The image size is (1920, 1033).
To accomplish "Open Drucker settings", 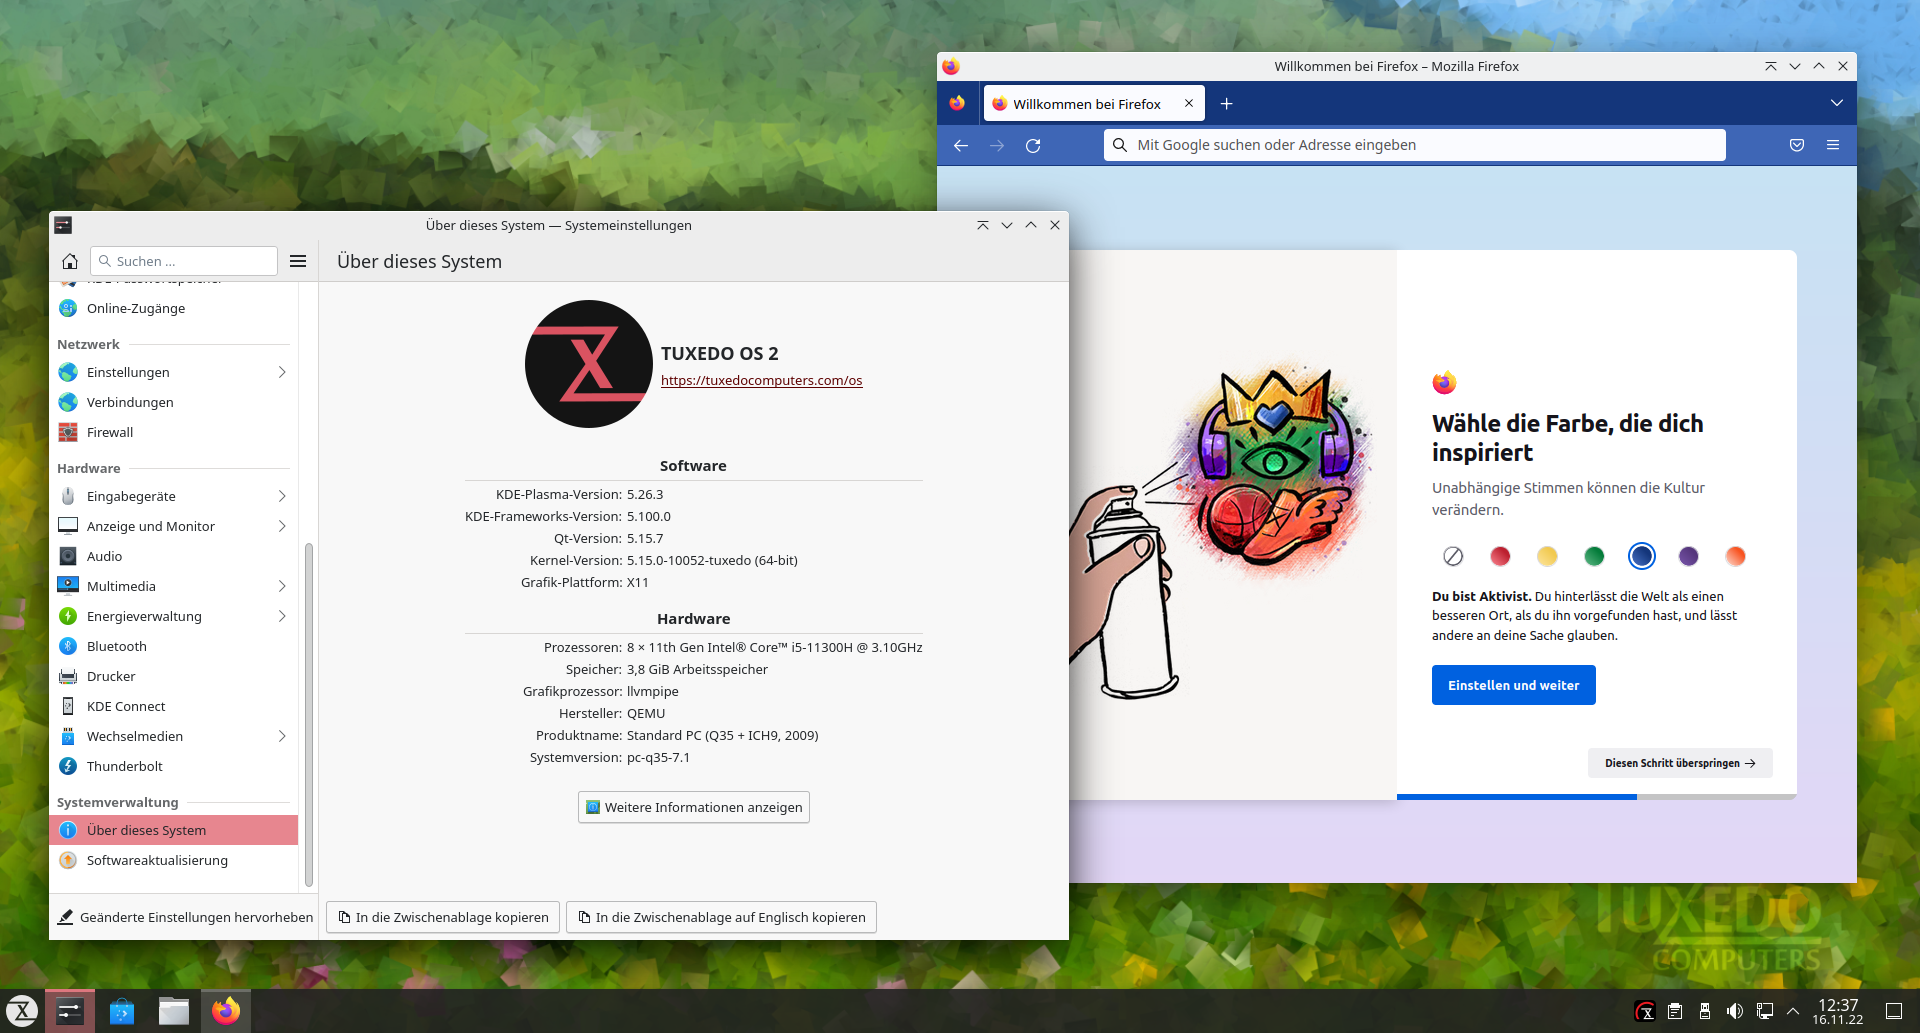I will click(x=174, y=676).
